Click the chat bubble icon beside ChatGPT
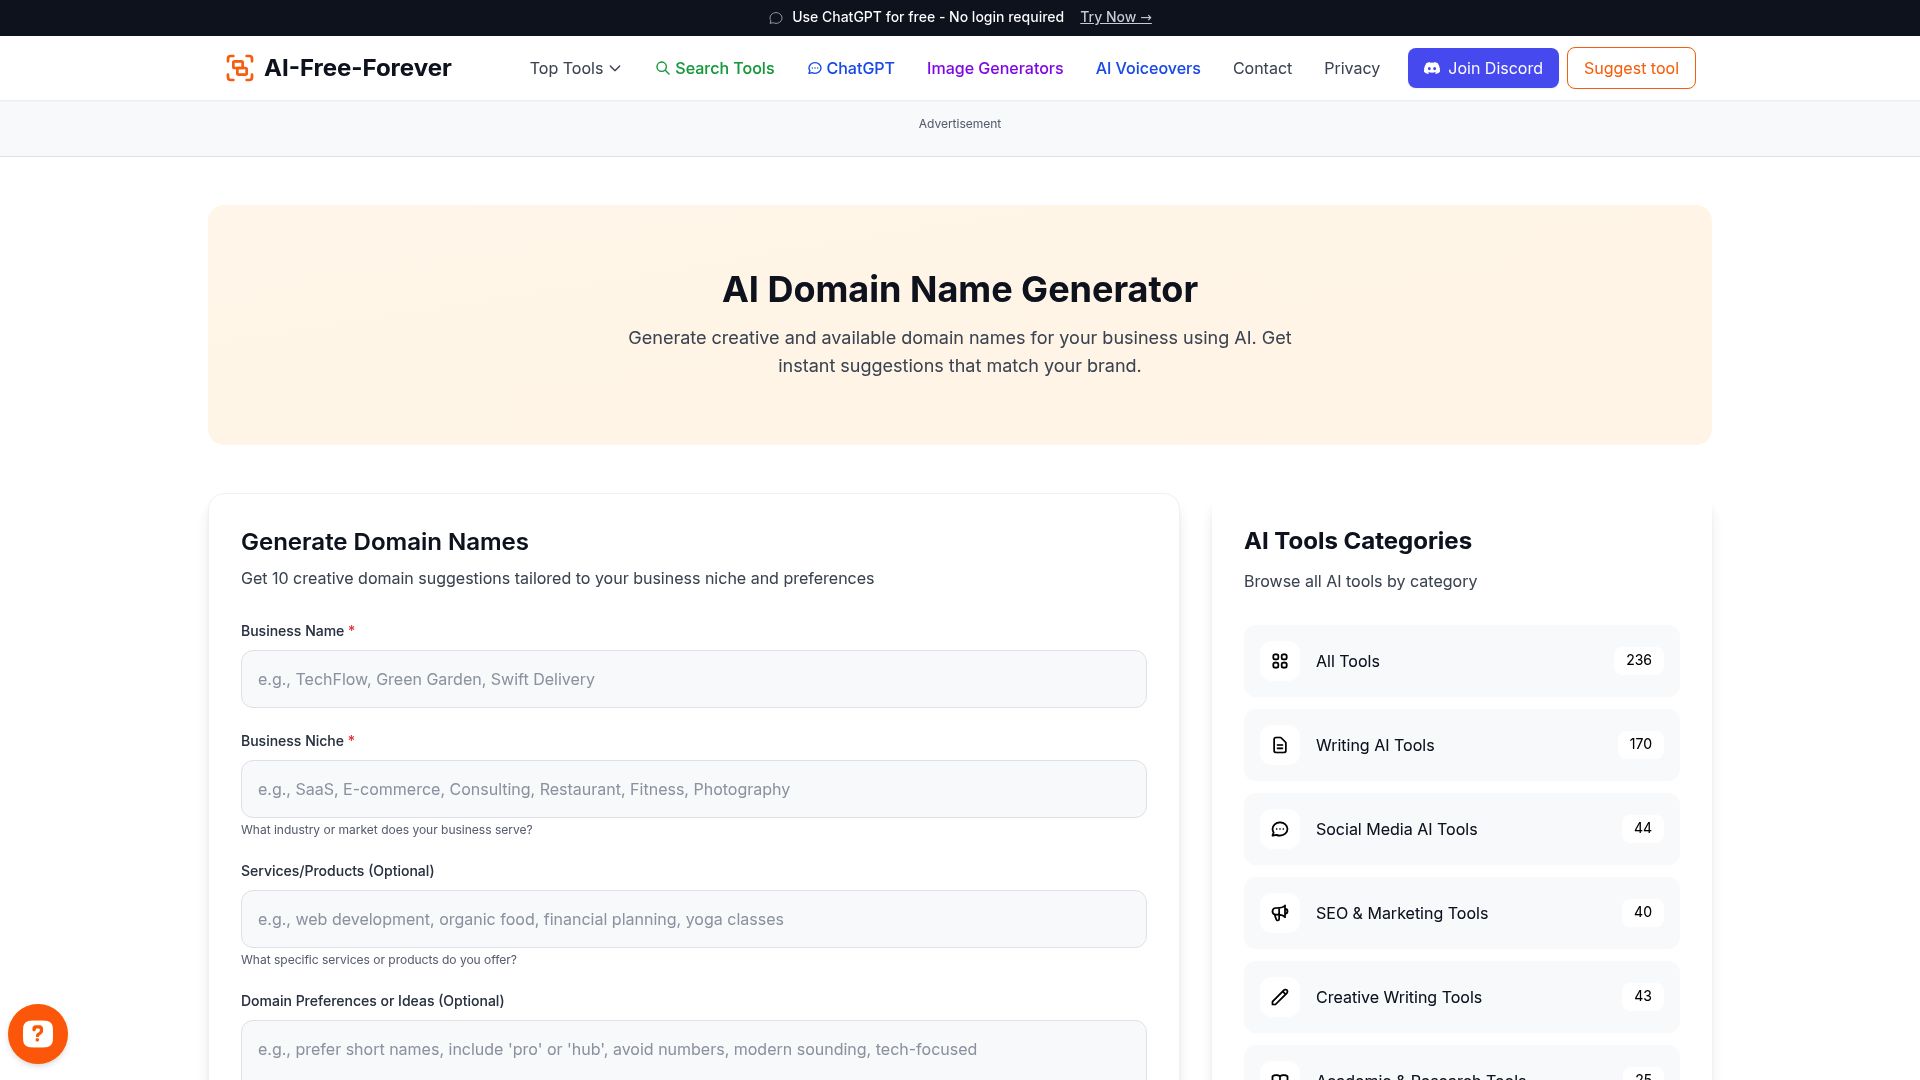This screenshot has width=1920, height=1080. 815,68
